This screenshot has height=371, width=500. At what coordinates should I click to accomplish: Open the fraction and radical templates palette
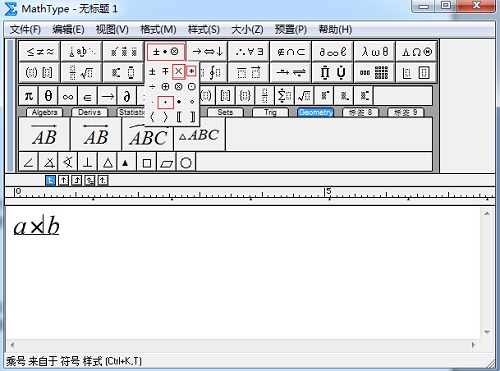pyautogui.click(x=82, y=72)
